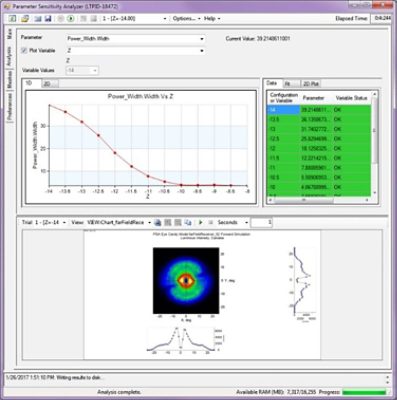
Task: Open a file with the folder icon
Action: [25, 19]
